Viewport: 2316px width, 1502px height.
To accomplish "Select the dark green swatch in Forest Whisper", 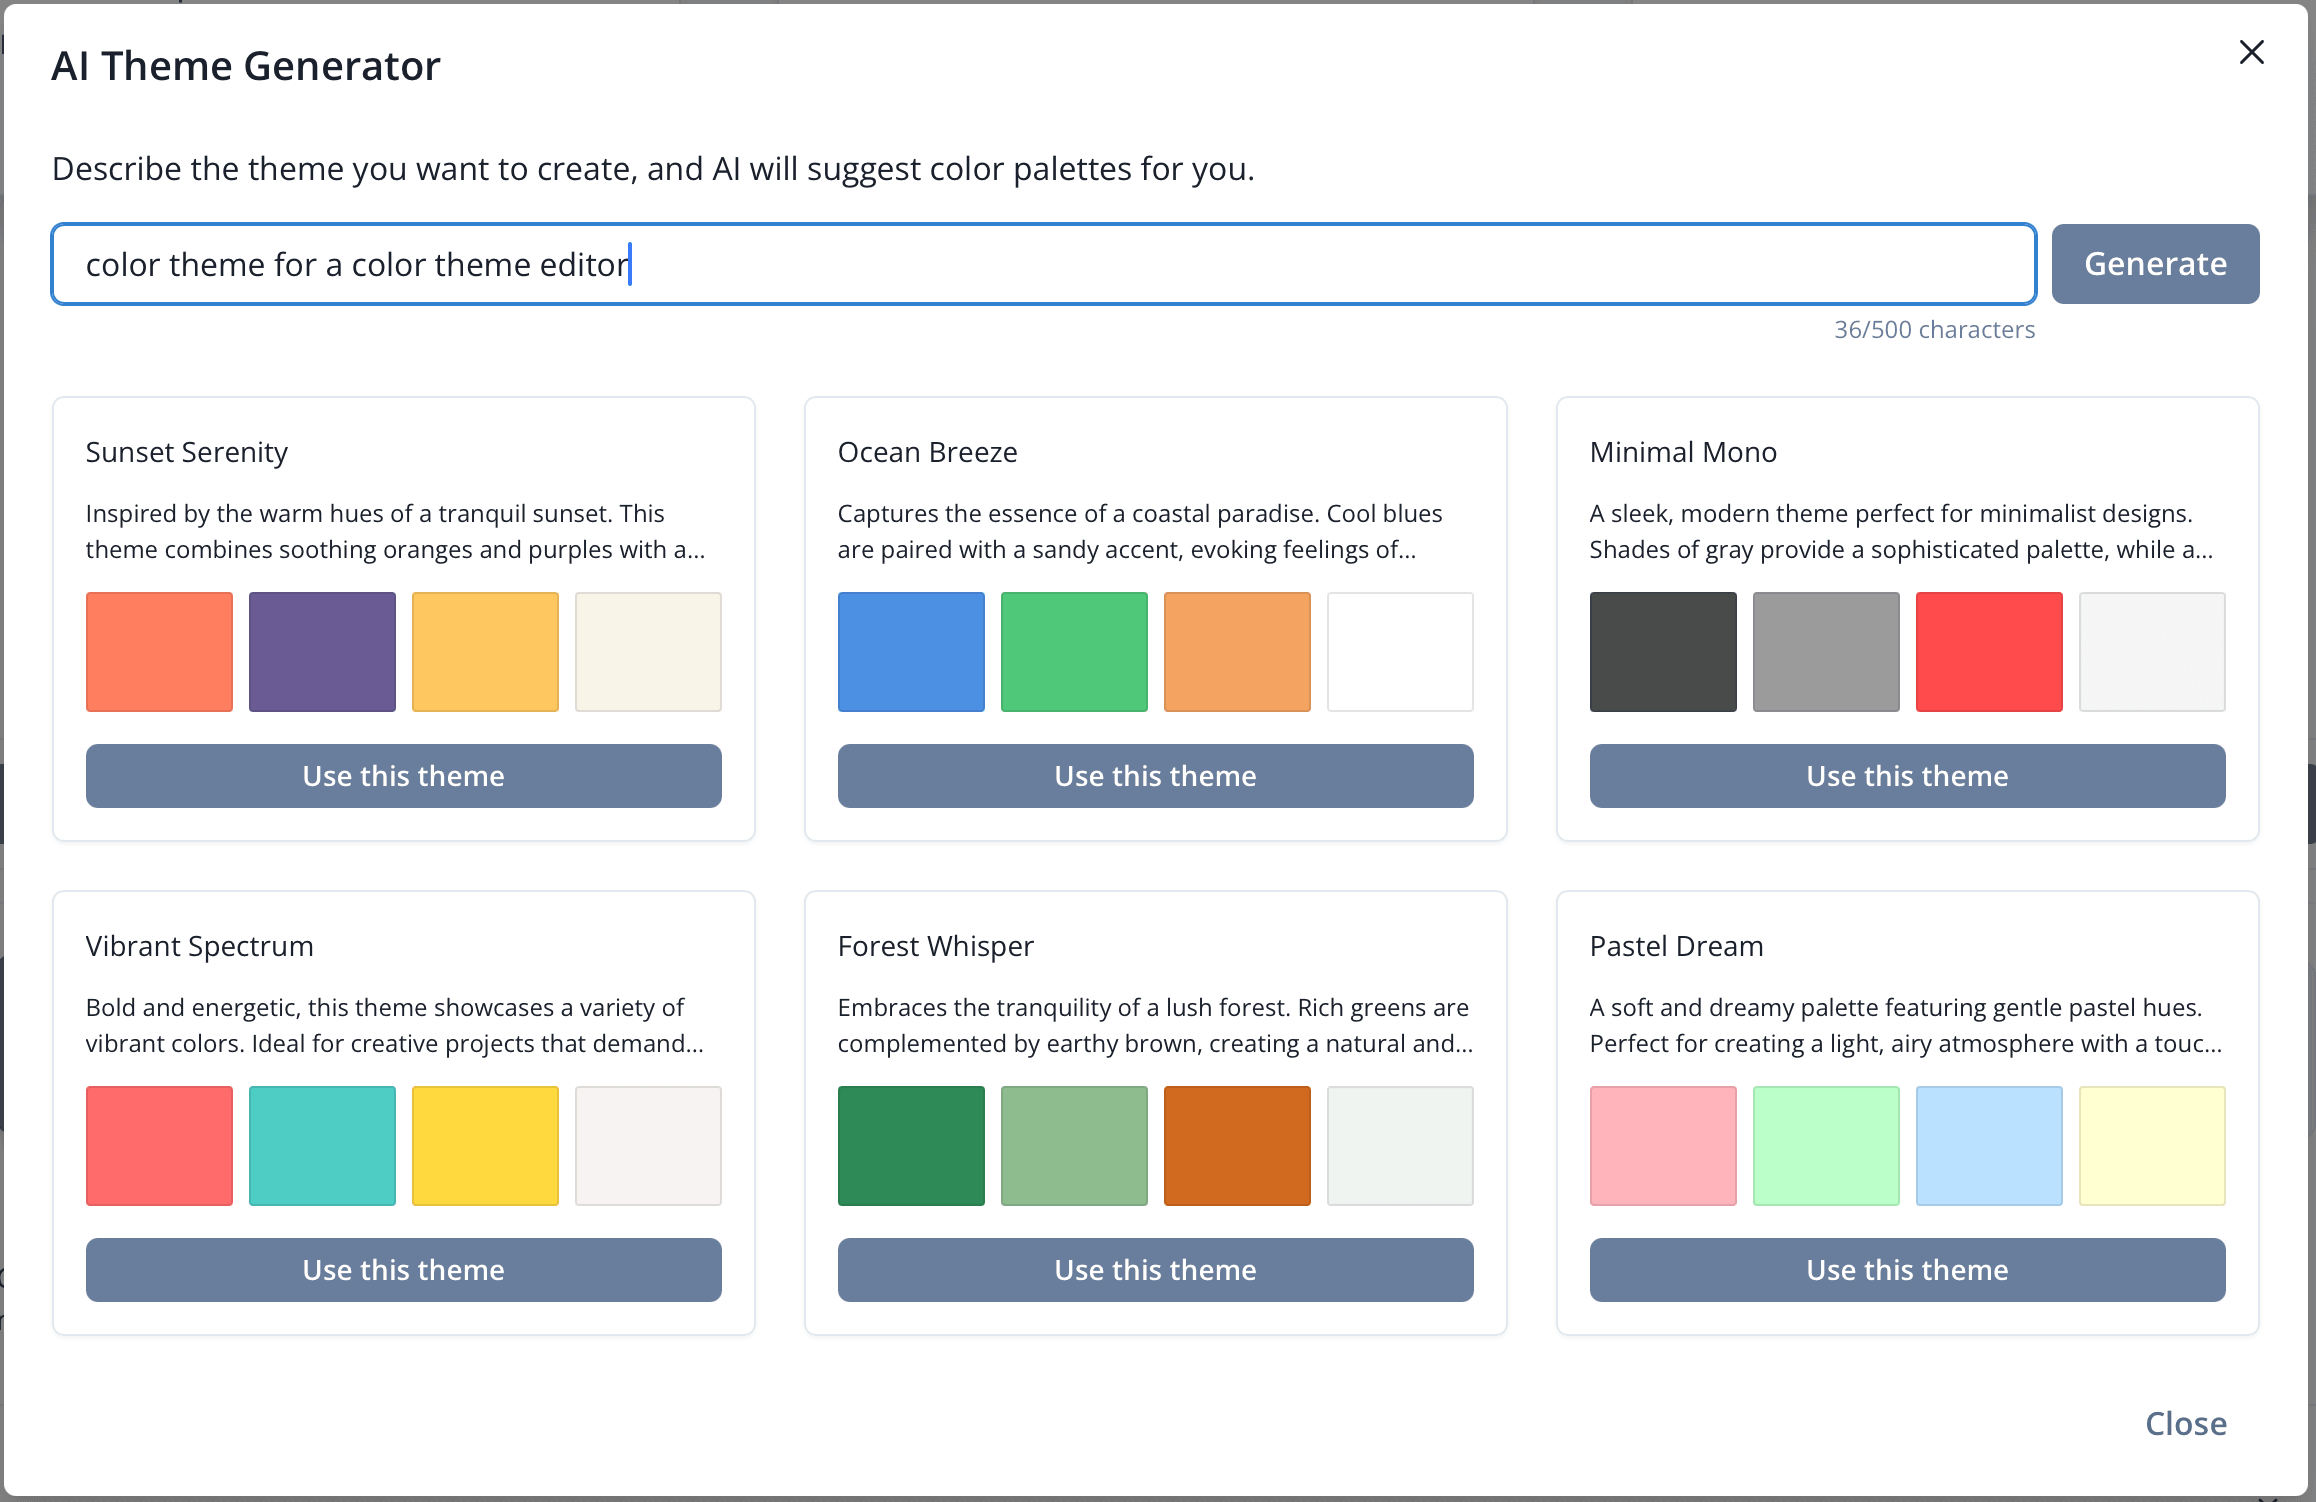I will coord(911,1146).
